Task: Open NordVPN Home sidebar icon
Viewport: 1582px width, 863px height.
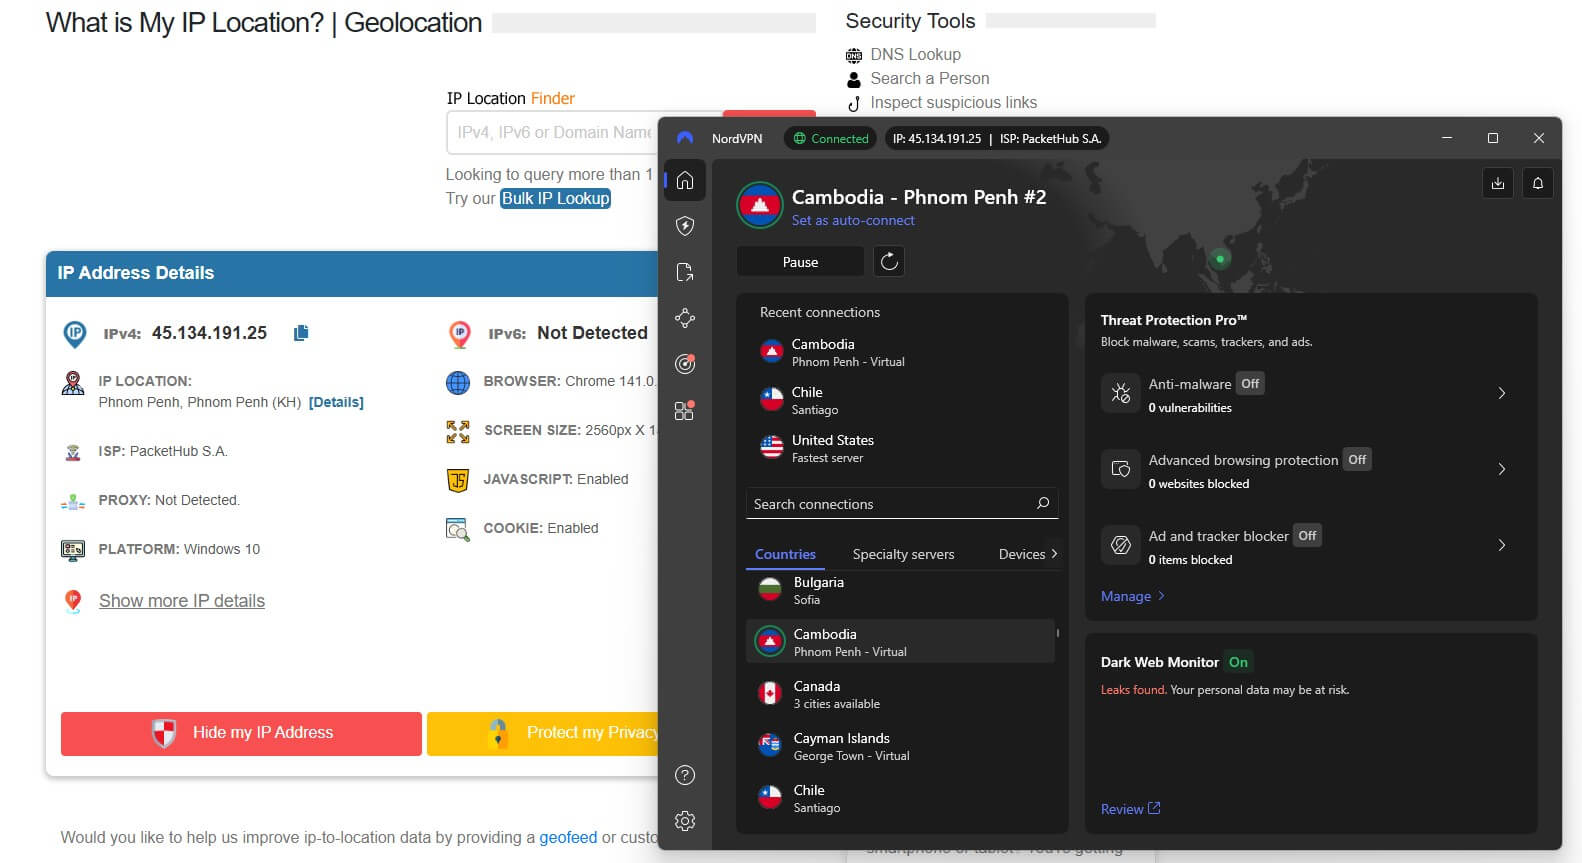Action: point(685,180)
